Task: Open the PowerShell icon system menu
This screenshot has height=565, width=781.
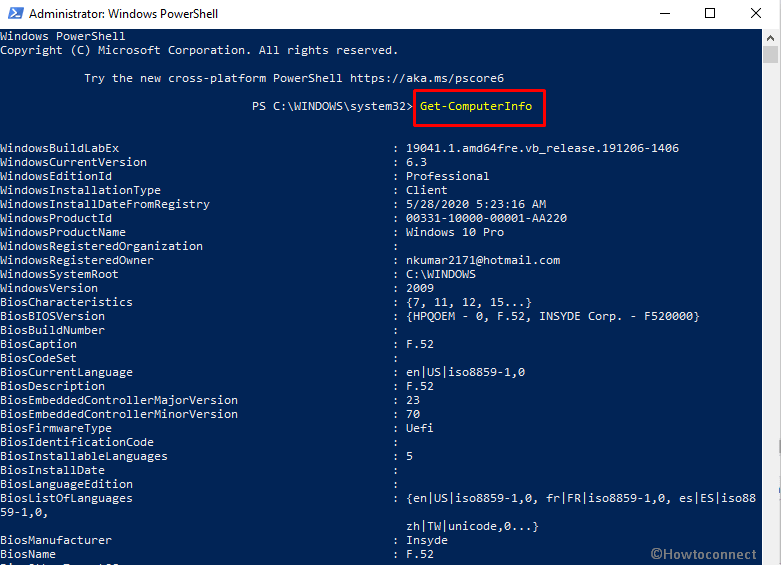Action: [x=15, y=13]
